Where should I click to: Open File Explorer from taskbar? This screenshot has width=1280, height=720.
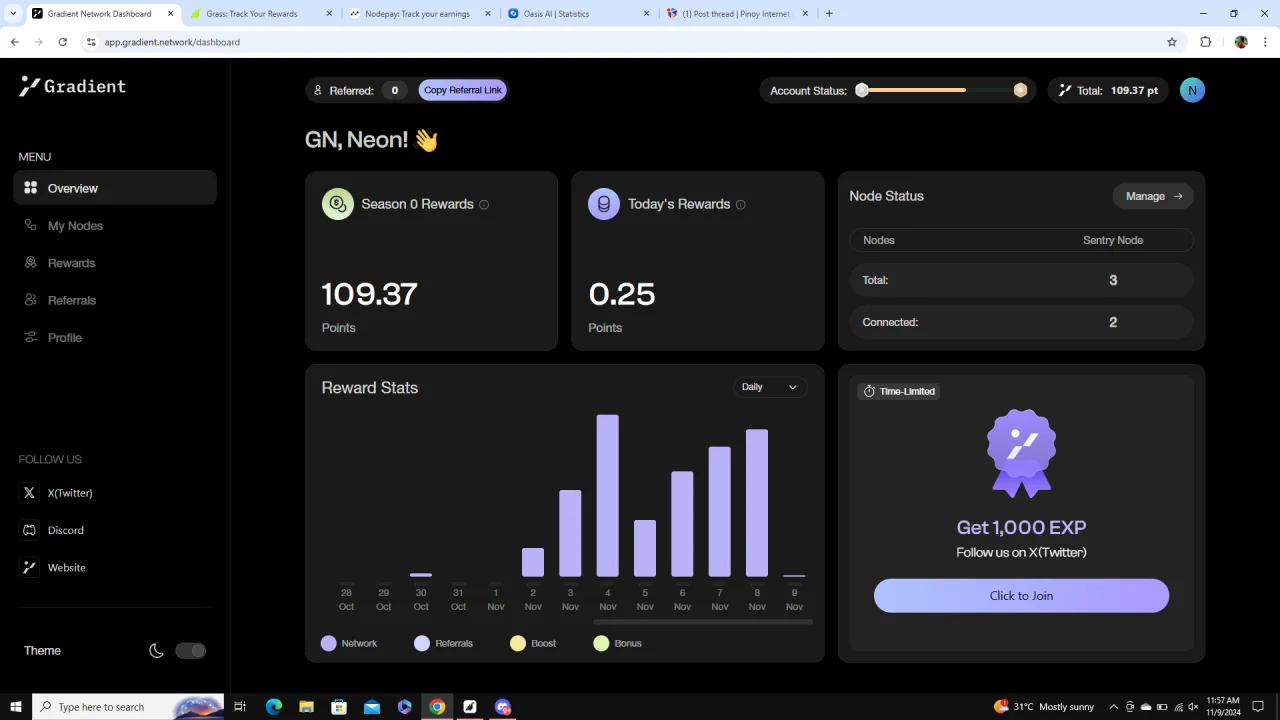(x=306, y=706)
